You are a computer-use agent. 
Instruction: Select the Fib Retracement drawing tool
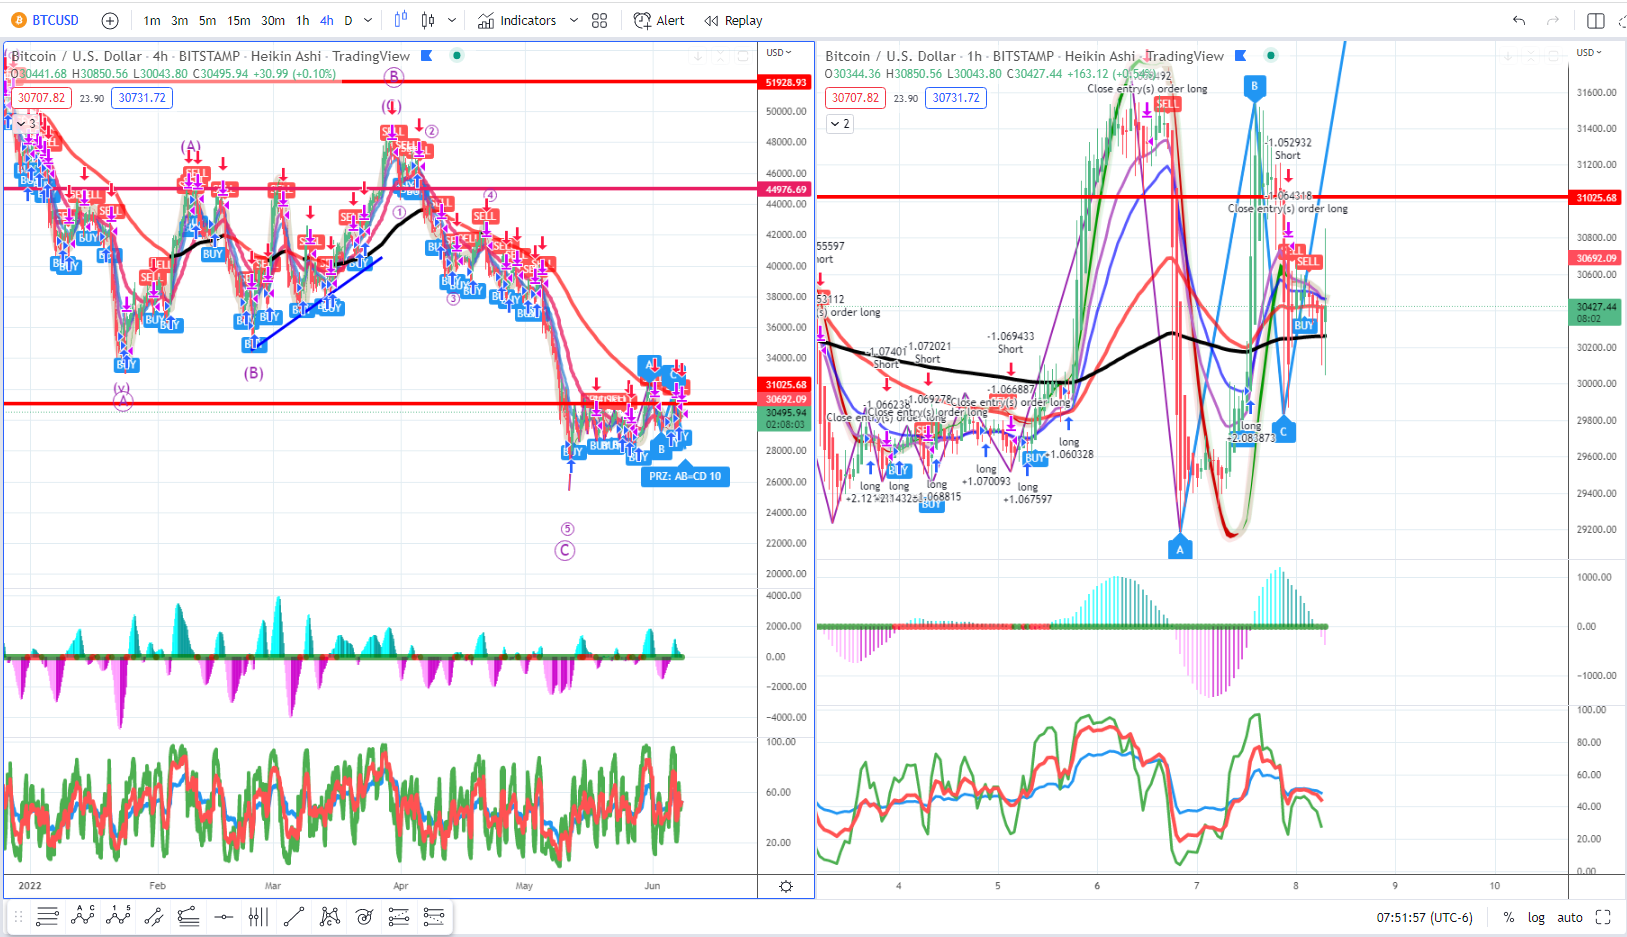click(399, 916)
